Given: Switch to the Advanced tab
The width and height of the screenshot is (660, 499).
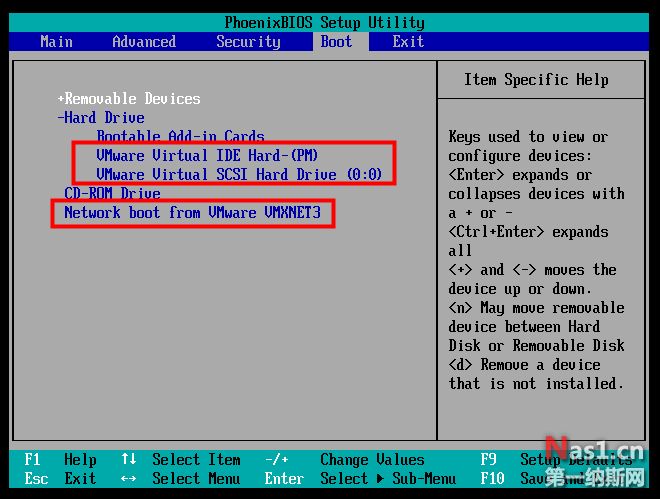Looking at the screenshot, I should click(144, 42).
